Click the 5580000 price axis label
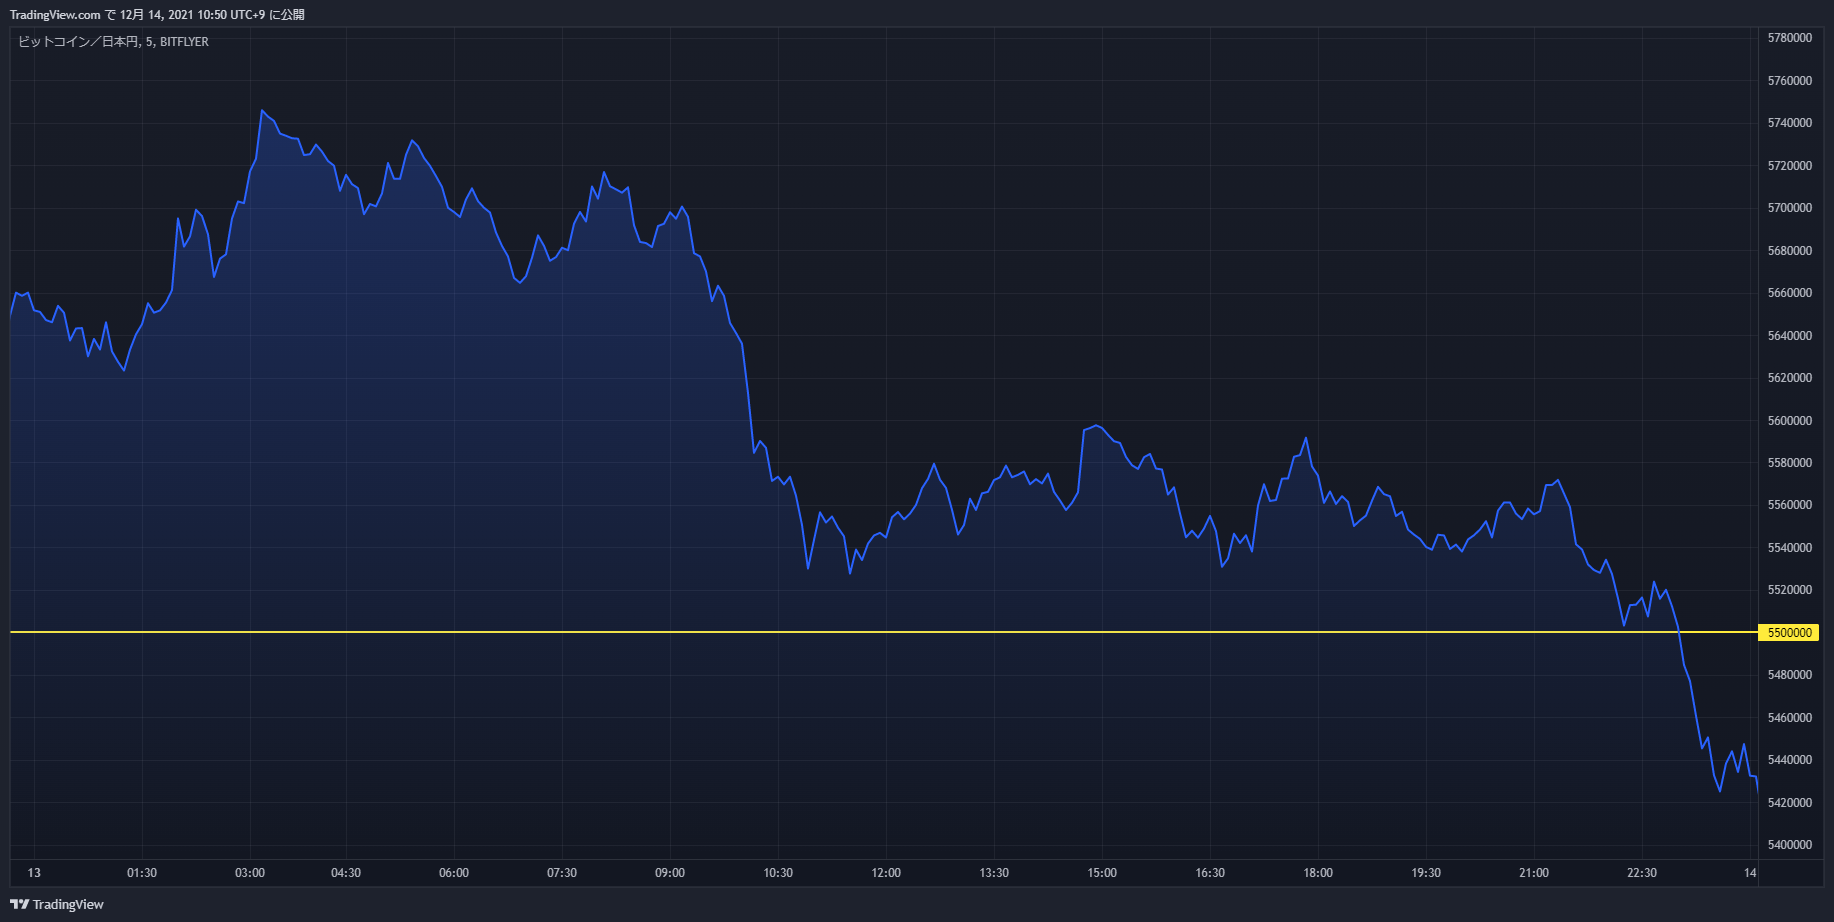 pyautogui.click(x=1790, y=463)
